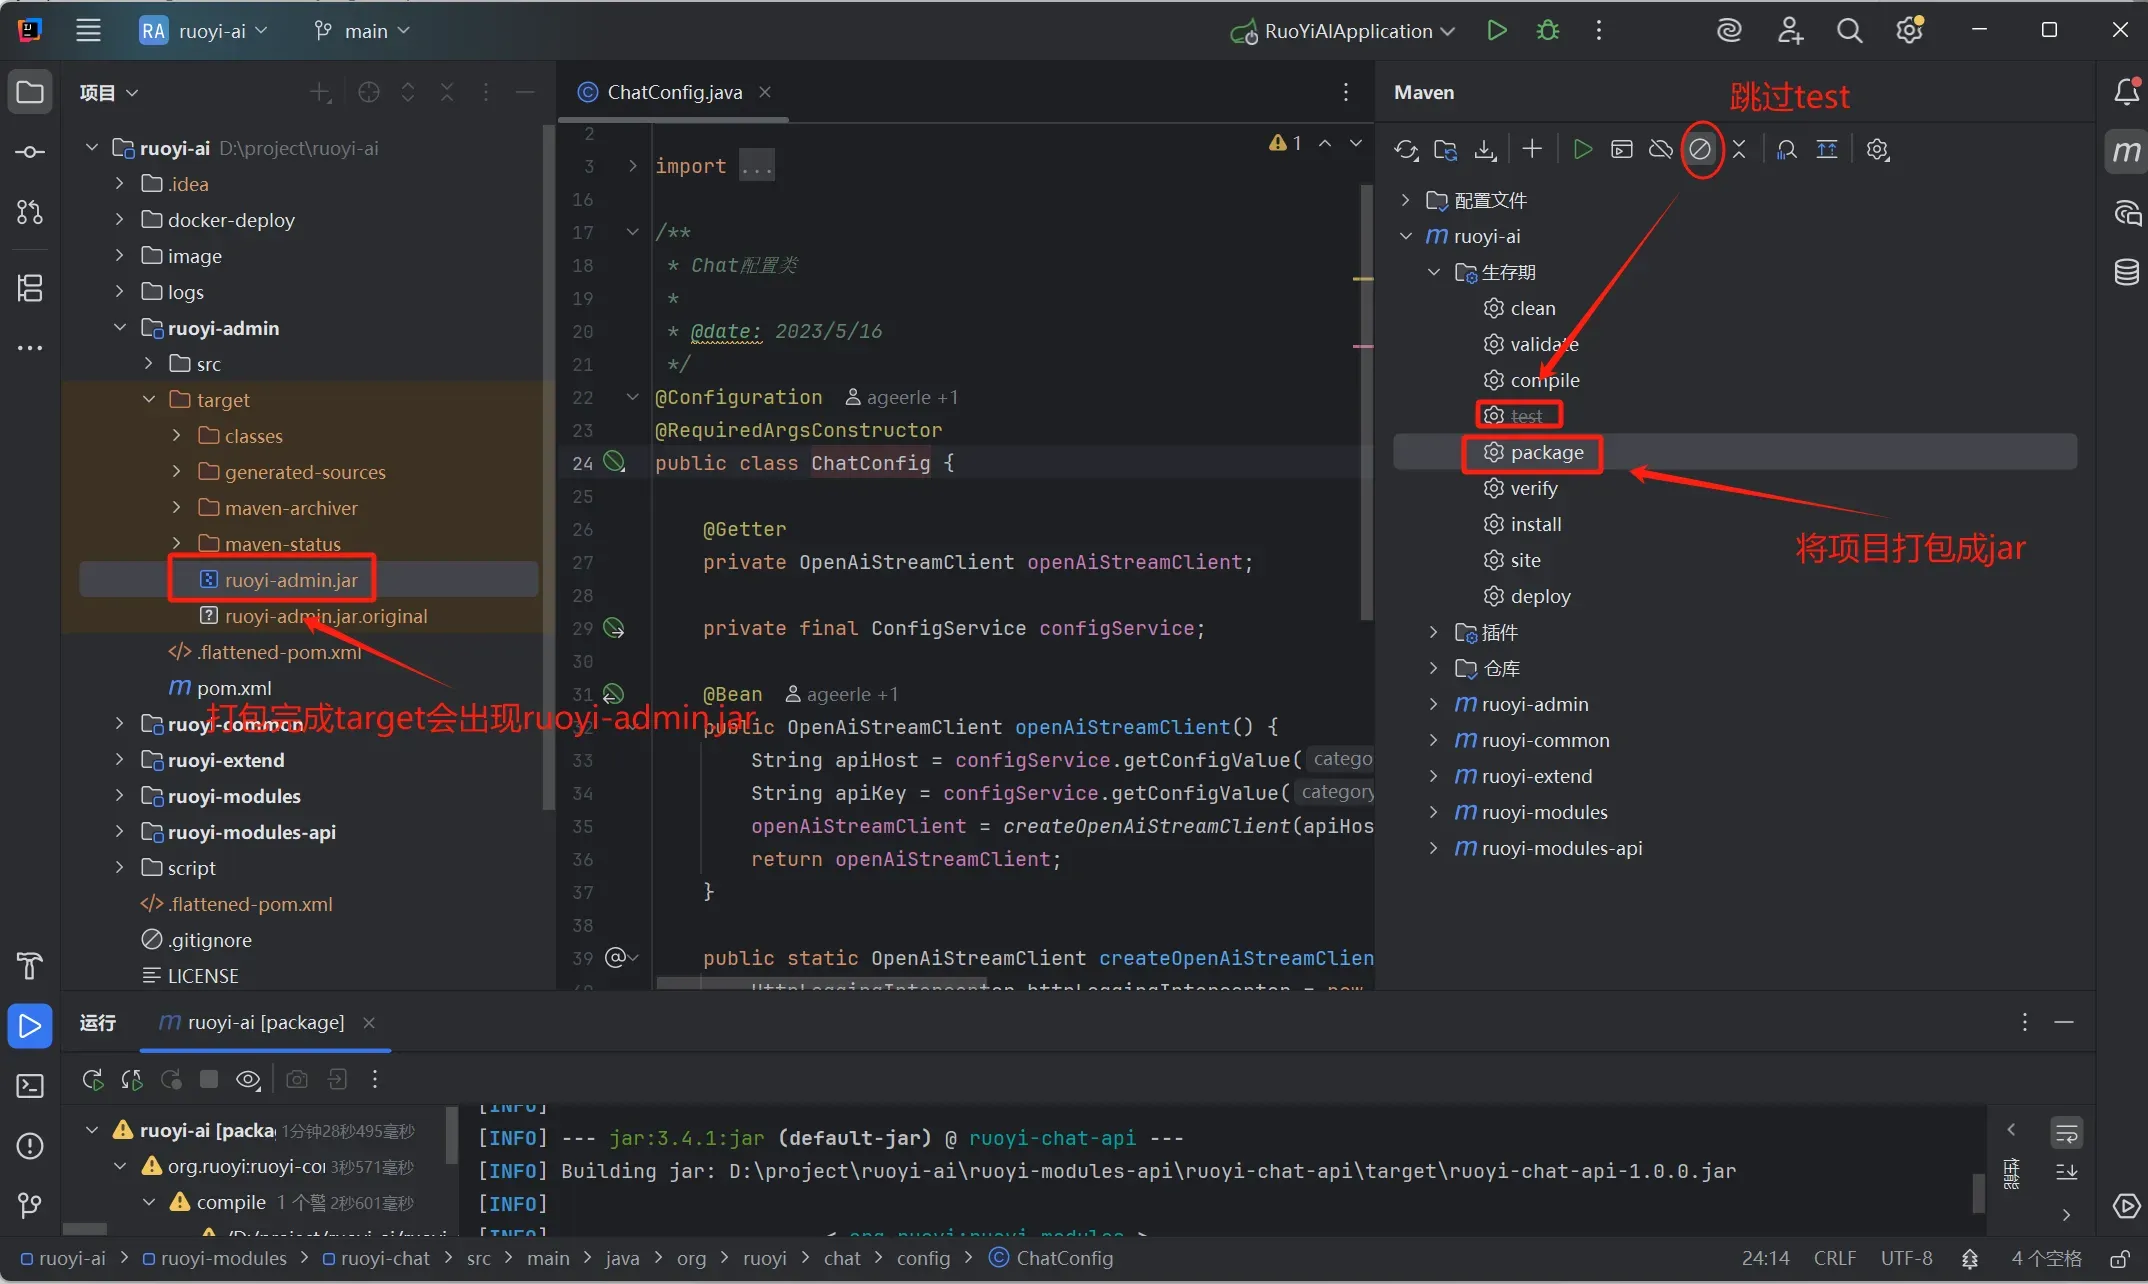Toggle Maven offline mode
Viewport: 2148px width, 1284px height.
[x=1661, y=150]
